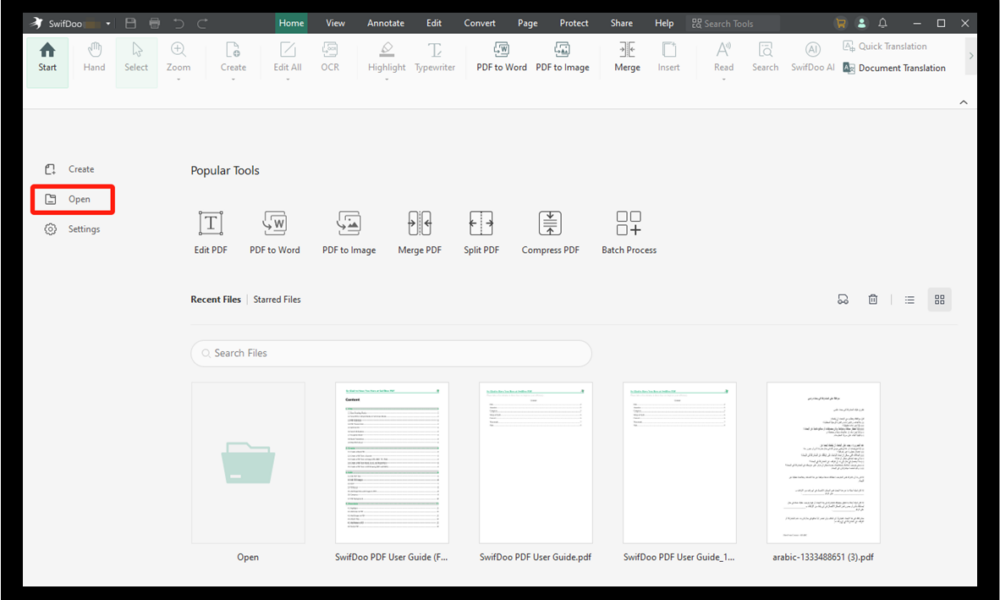The image size is (1000, 600).
Task: Click the trash icon to clear recent files
Action: 872,299
